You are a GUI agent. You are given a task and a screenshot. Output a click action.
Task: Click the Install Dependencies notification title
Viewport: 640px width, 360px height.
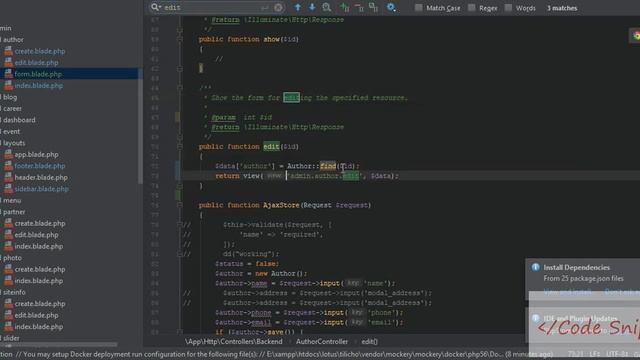click(x=576, y=267)
